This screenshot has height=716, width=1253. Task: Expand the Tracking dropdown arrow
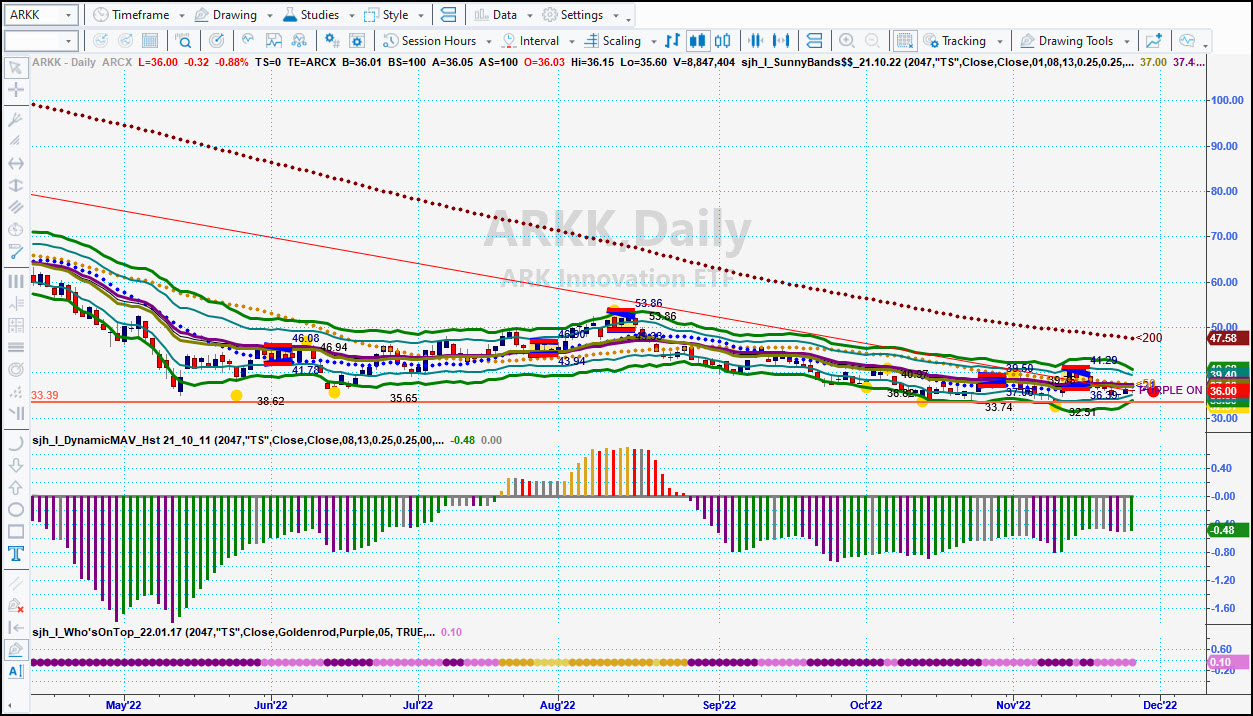[x=999, y=42]
